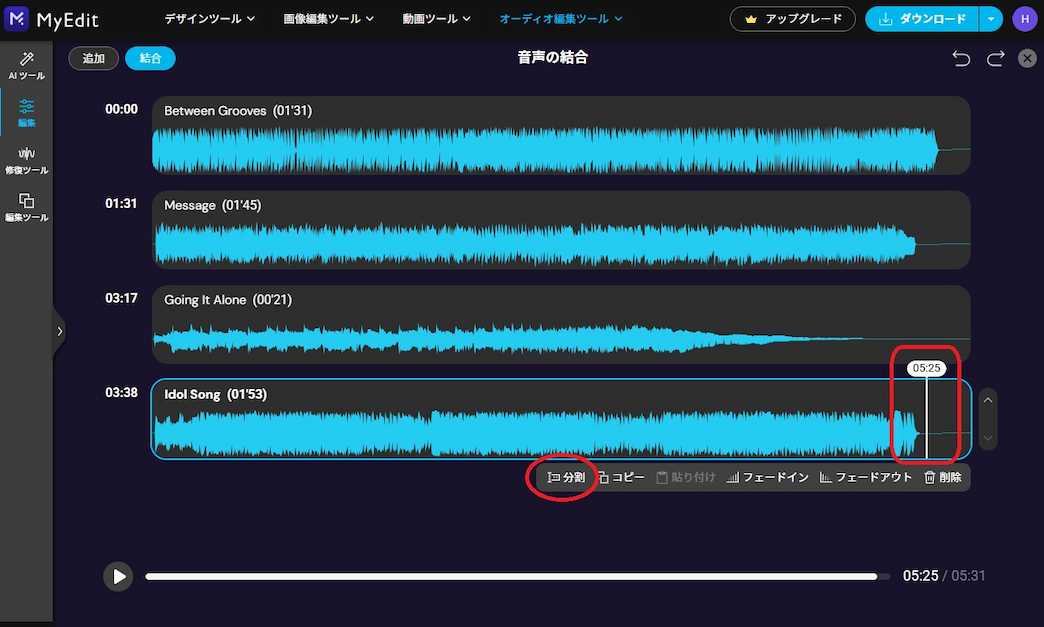1044x627 pixels.
Task: Select the AIツール panel in the sidebar
Action: pyautogui.click(x=26, y=65)
